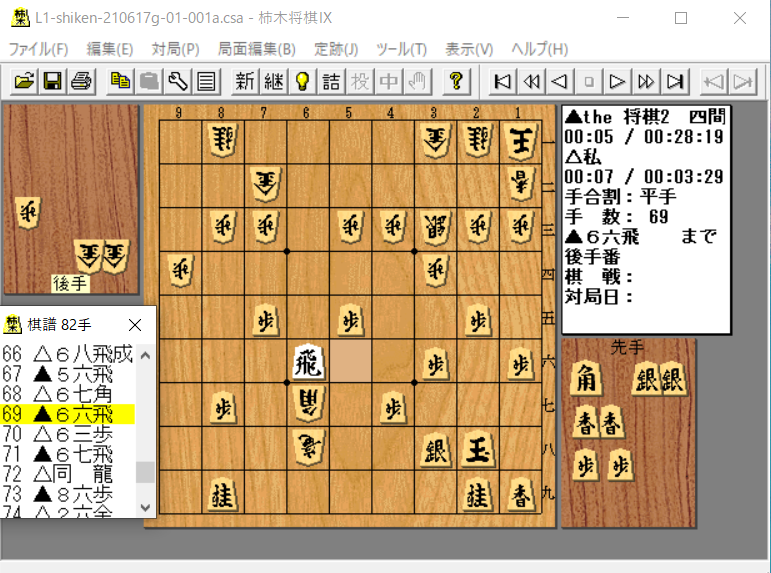The width and height of the screenshot is (771, 573).
Task: Click the copy icon in toolbar
Action: tap(121, 81)
